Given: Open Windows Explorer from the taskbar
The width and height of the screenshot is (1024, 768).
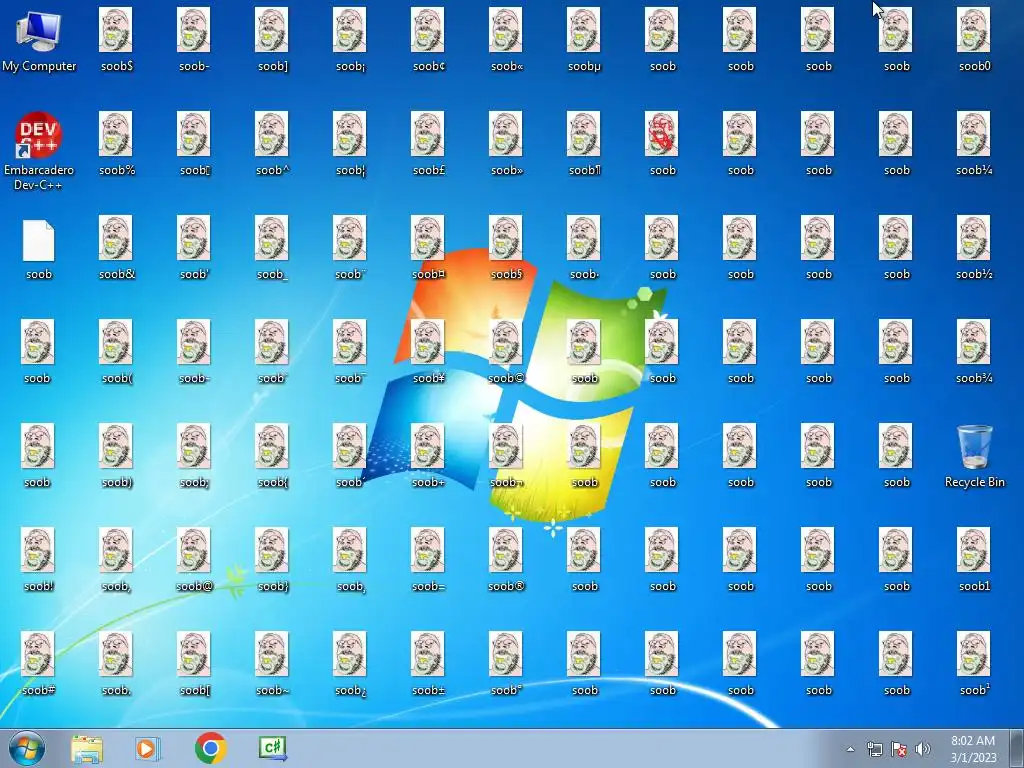Looking at the screenshot, I should [87, 748].
